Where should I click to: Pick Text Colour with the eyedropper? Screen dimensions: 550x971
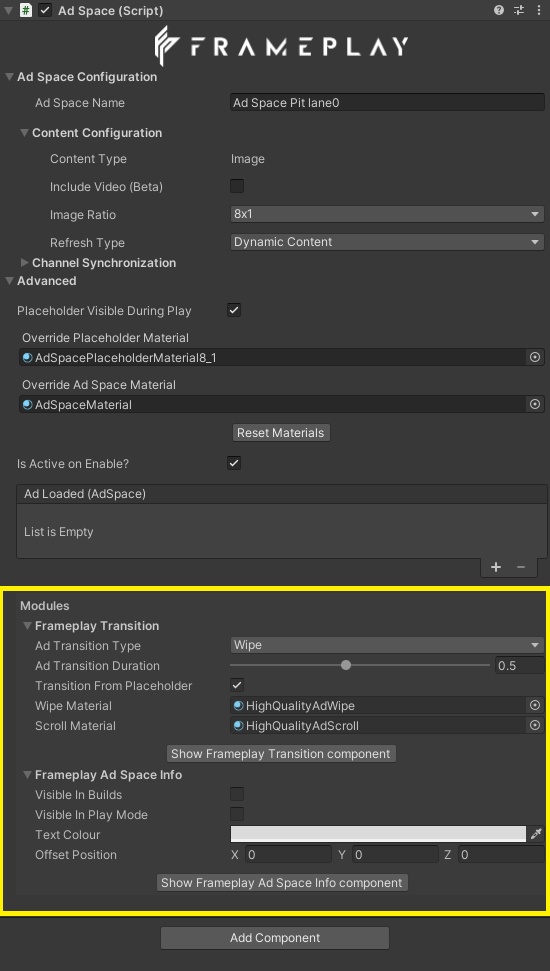536,834
